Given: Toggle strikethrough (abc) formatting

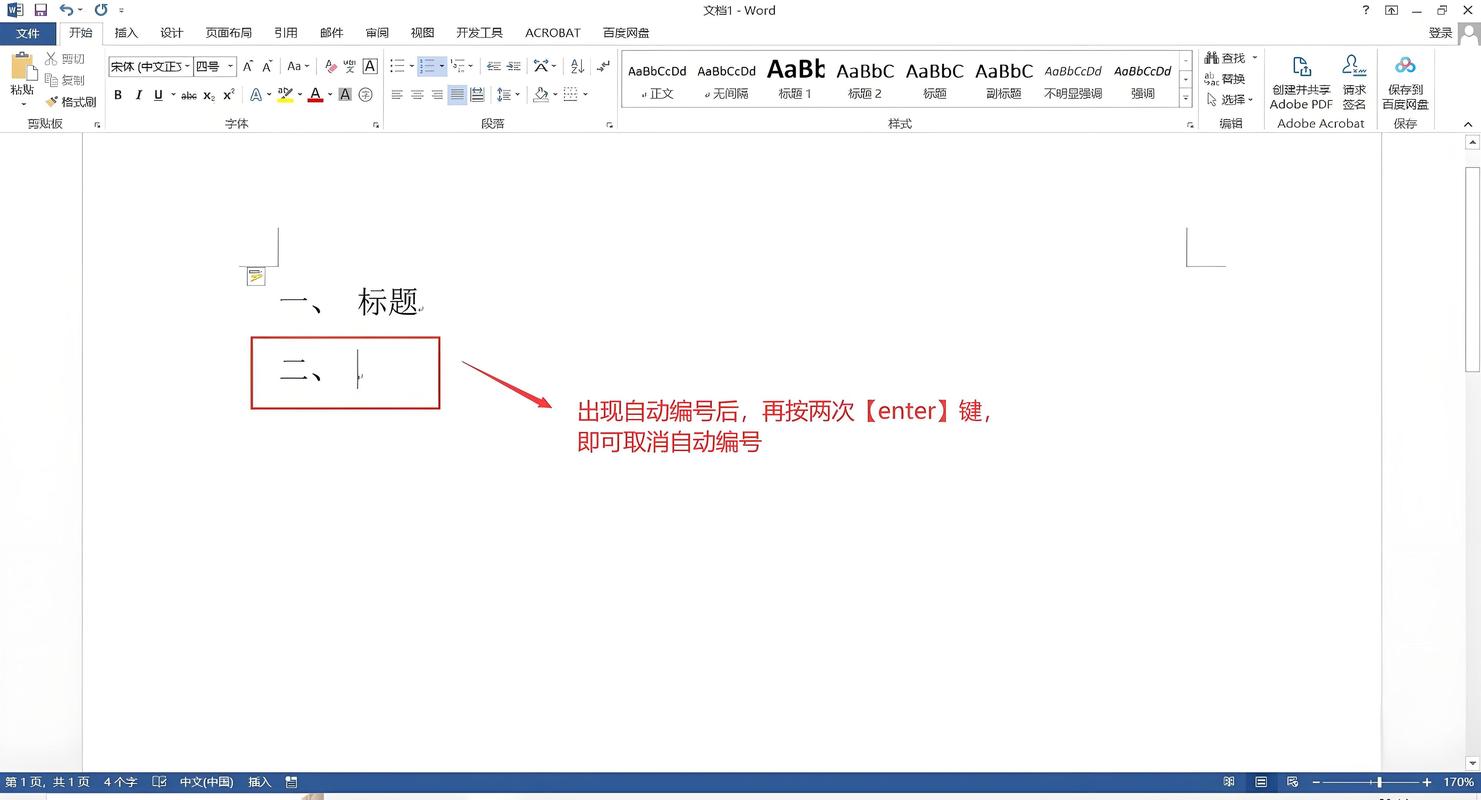Looking at the screenshot, I should [189, 95].
